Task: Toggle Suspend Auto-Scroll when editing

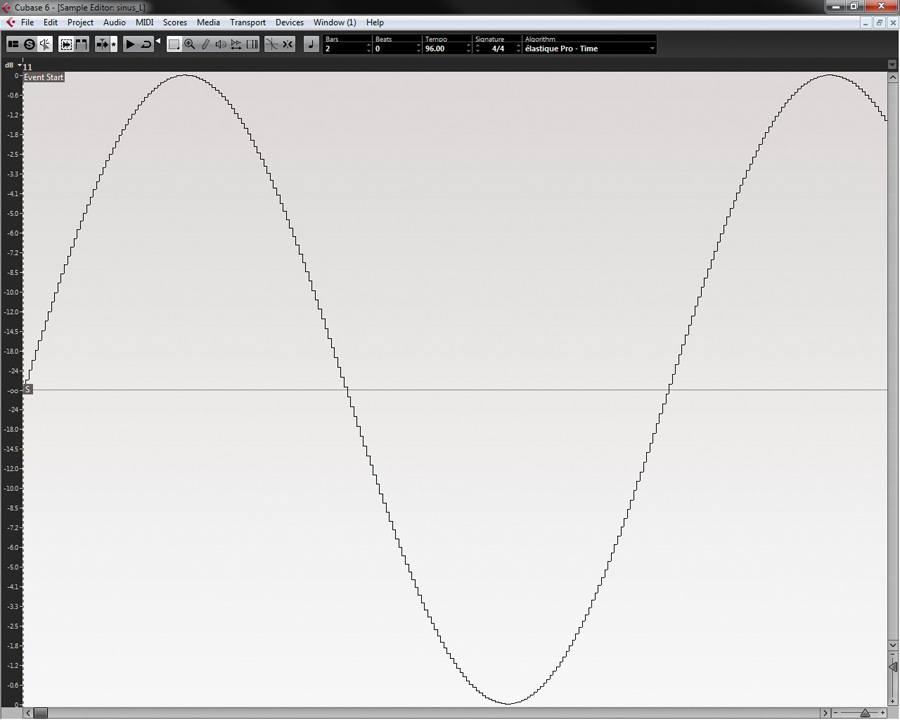Action: 114,44
